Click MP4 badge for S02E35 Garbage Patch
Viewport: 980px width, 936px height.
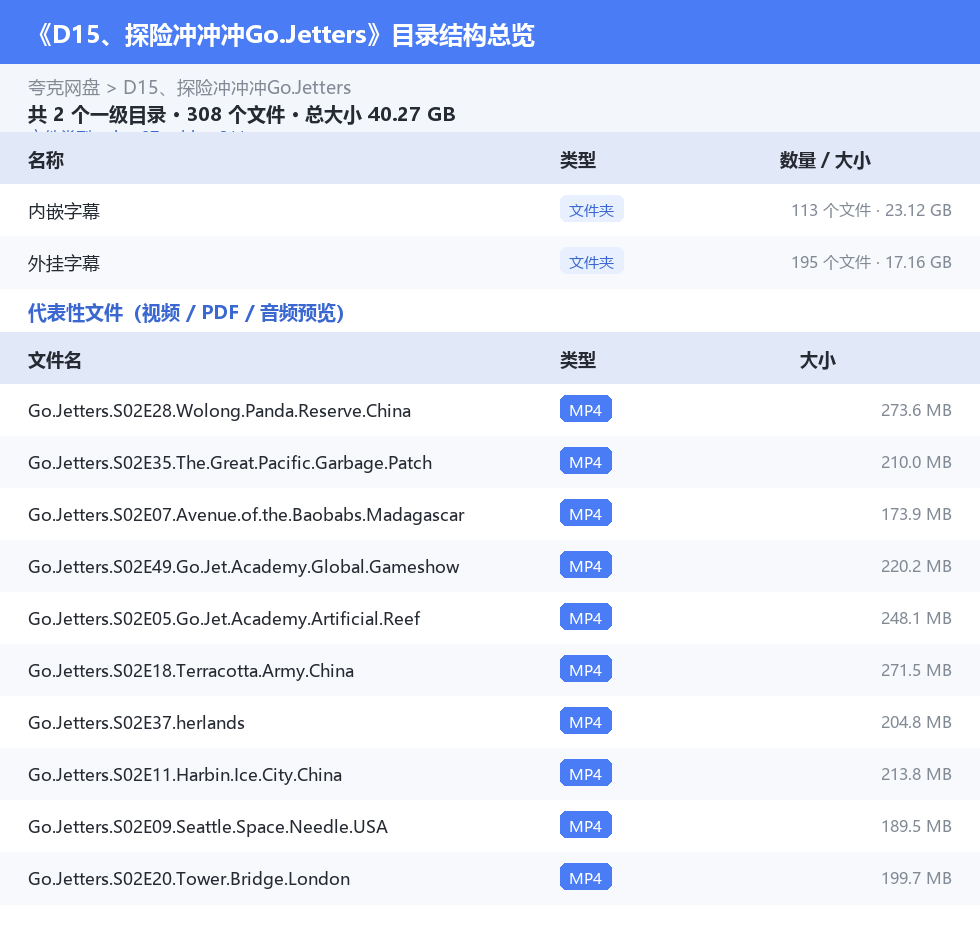(586, 461)
